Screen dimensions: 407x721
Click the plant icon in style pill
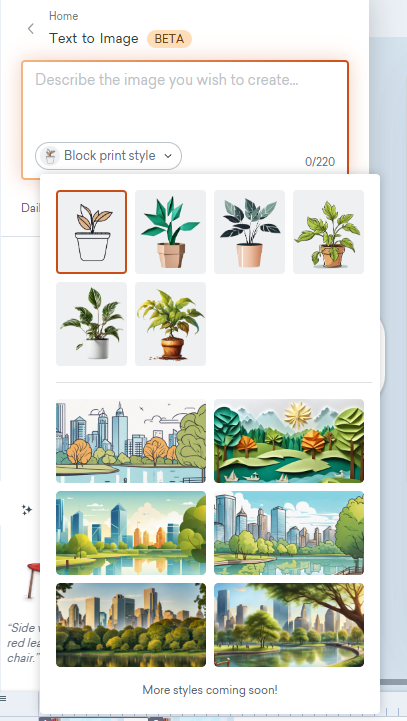[50, 156]
